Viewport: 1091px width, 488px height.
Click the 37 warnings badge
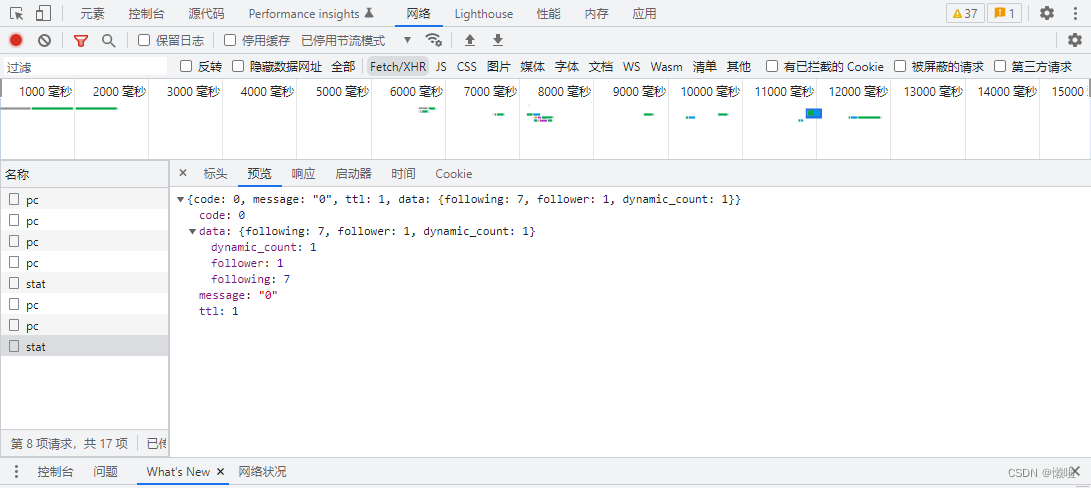(964, 13)
